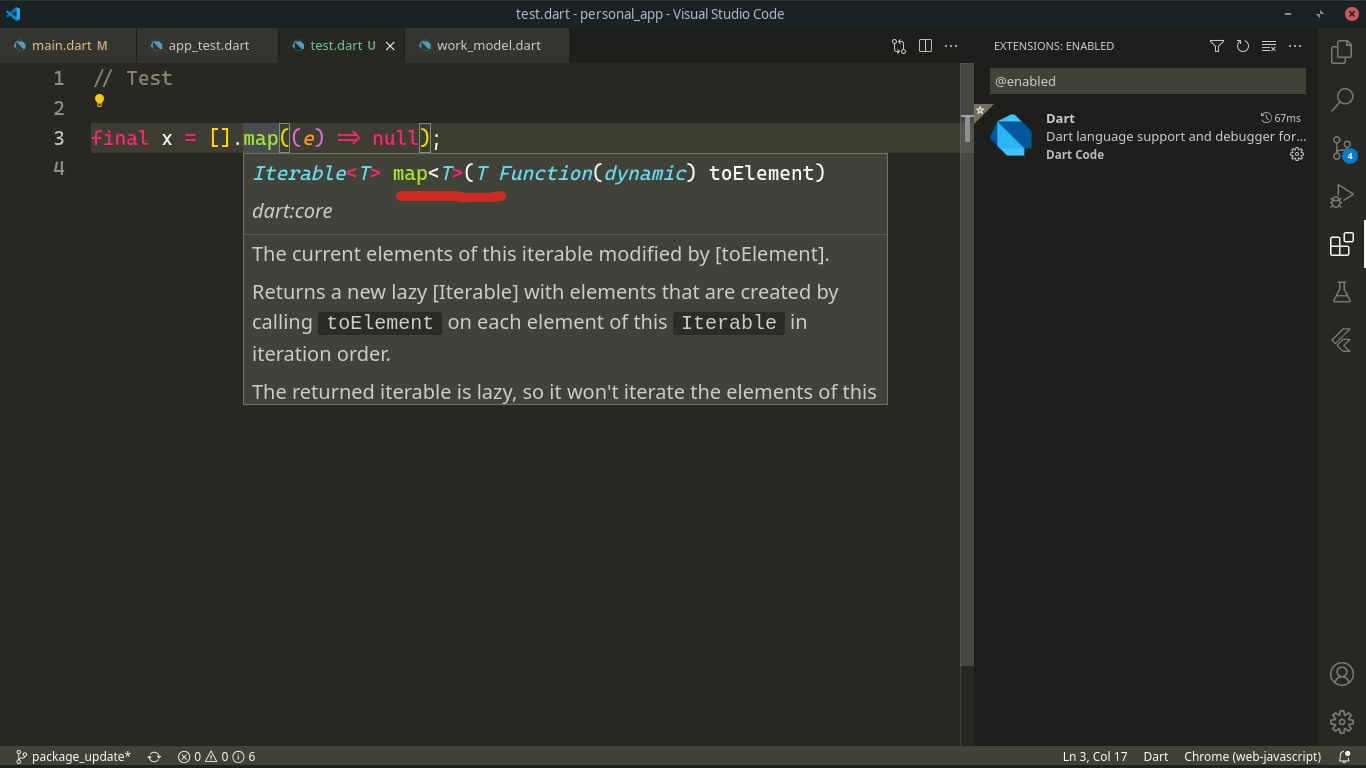This screenshot has height=768, width=1366.
Task: Switch to the work_model.dart tab
Action: 488,46
